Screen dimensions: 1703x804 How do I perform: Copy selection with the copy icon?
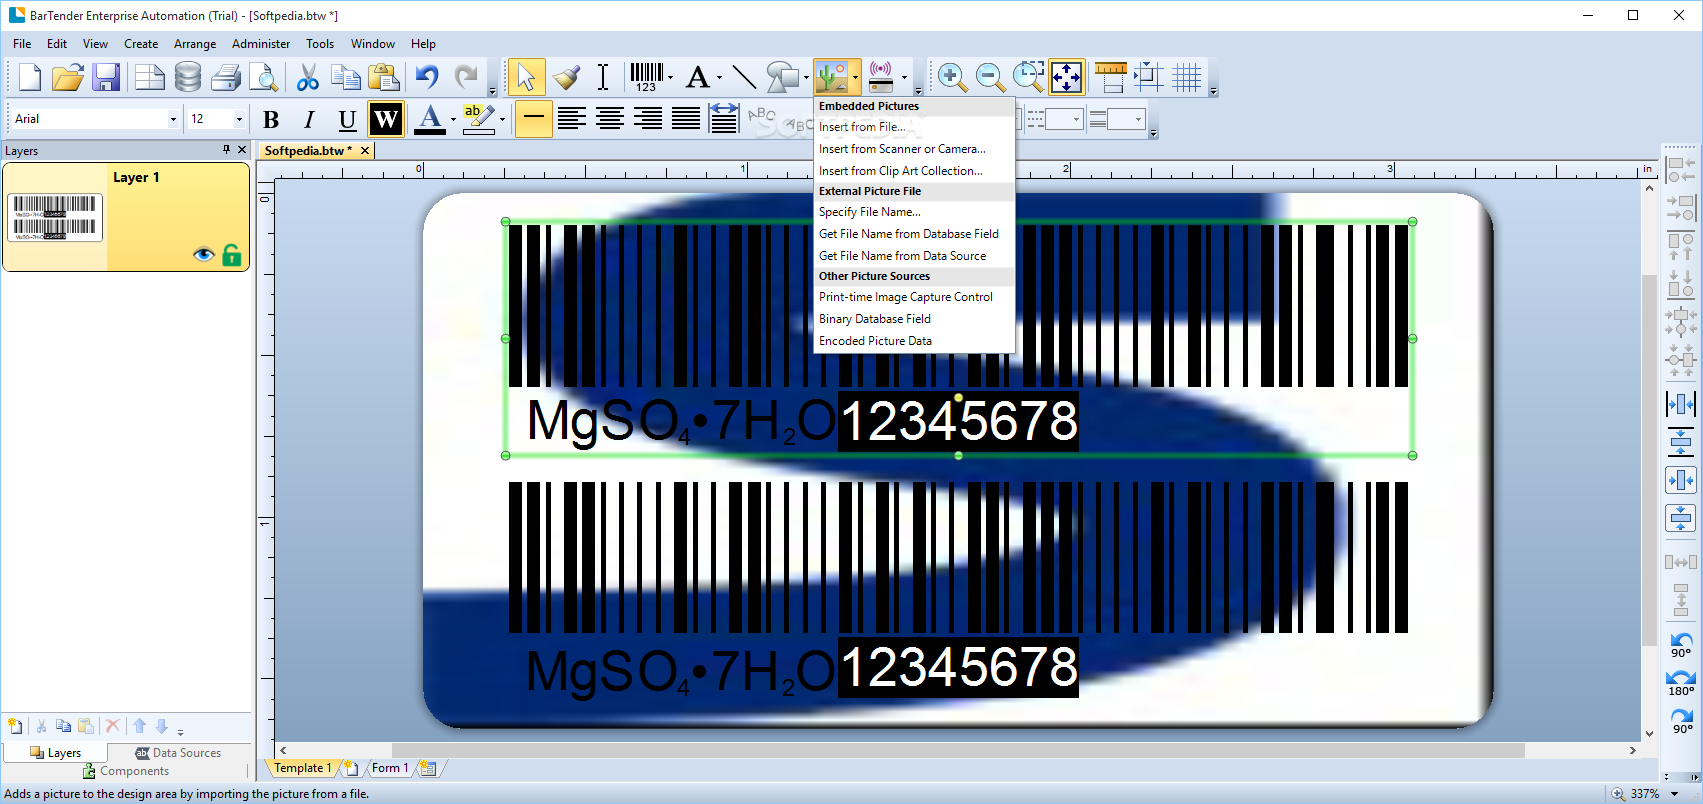(x=346, y=77)
